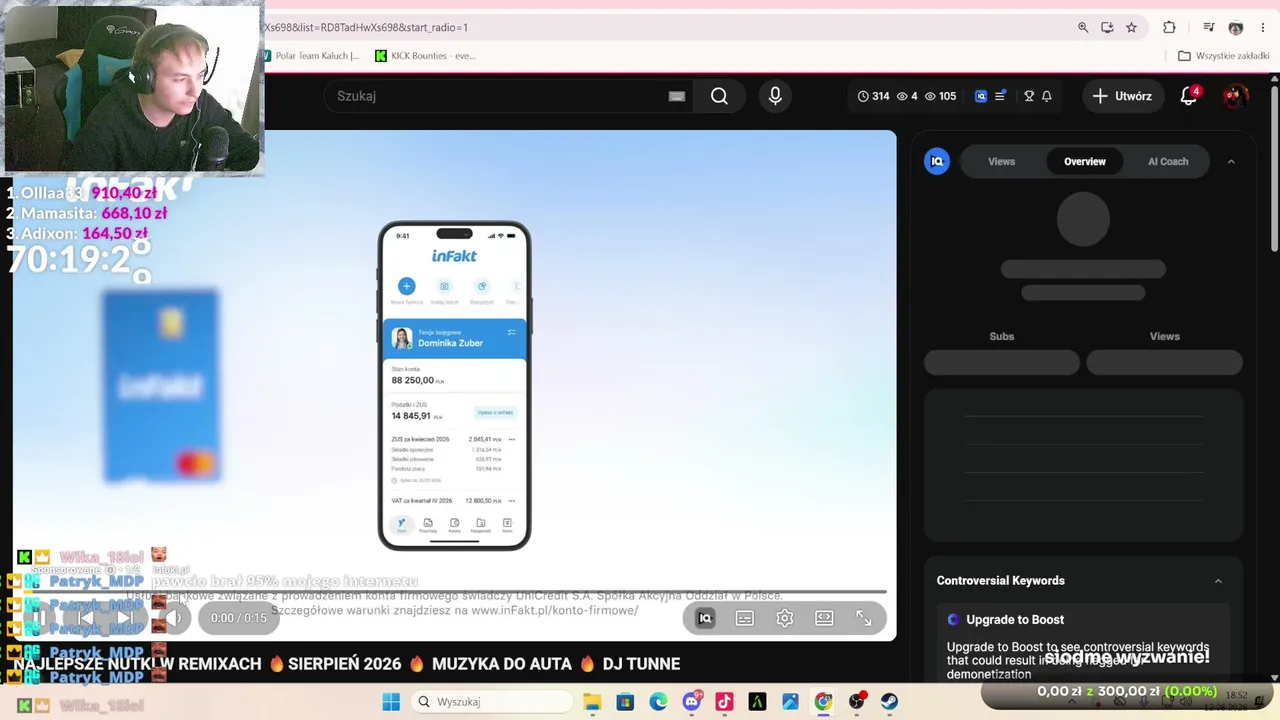Screen dimensions: 1280x720
Task: Collapse the vidIQ panel with top chevron
Action: click(1231, 161)
